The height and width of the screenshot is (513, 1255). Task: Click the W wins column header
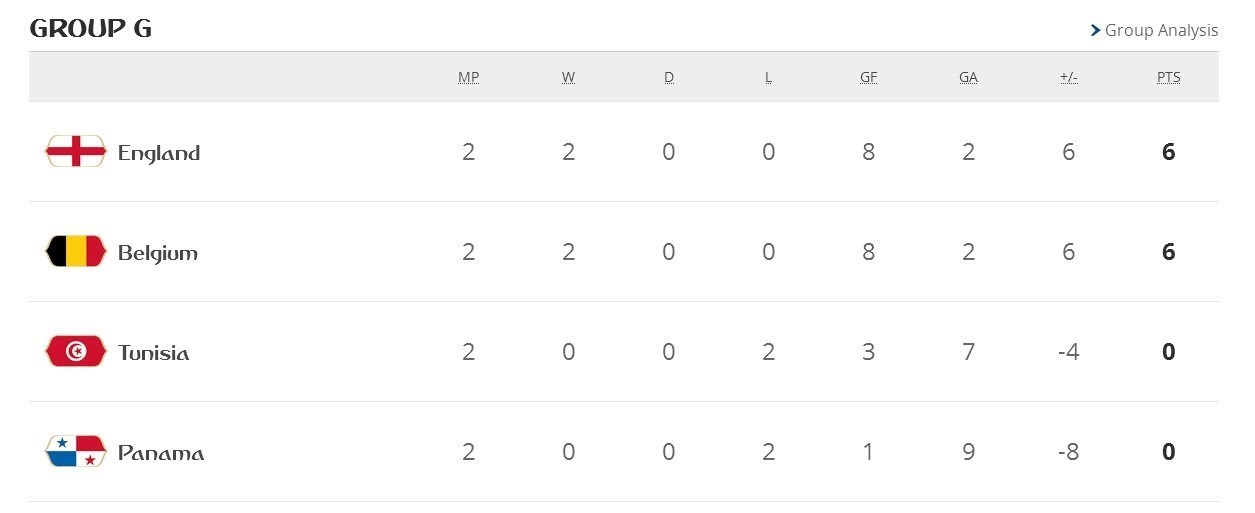tap(568, 77)
